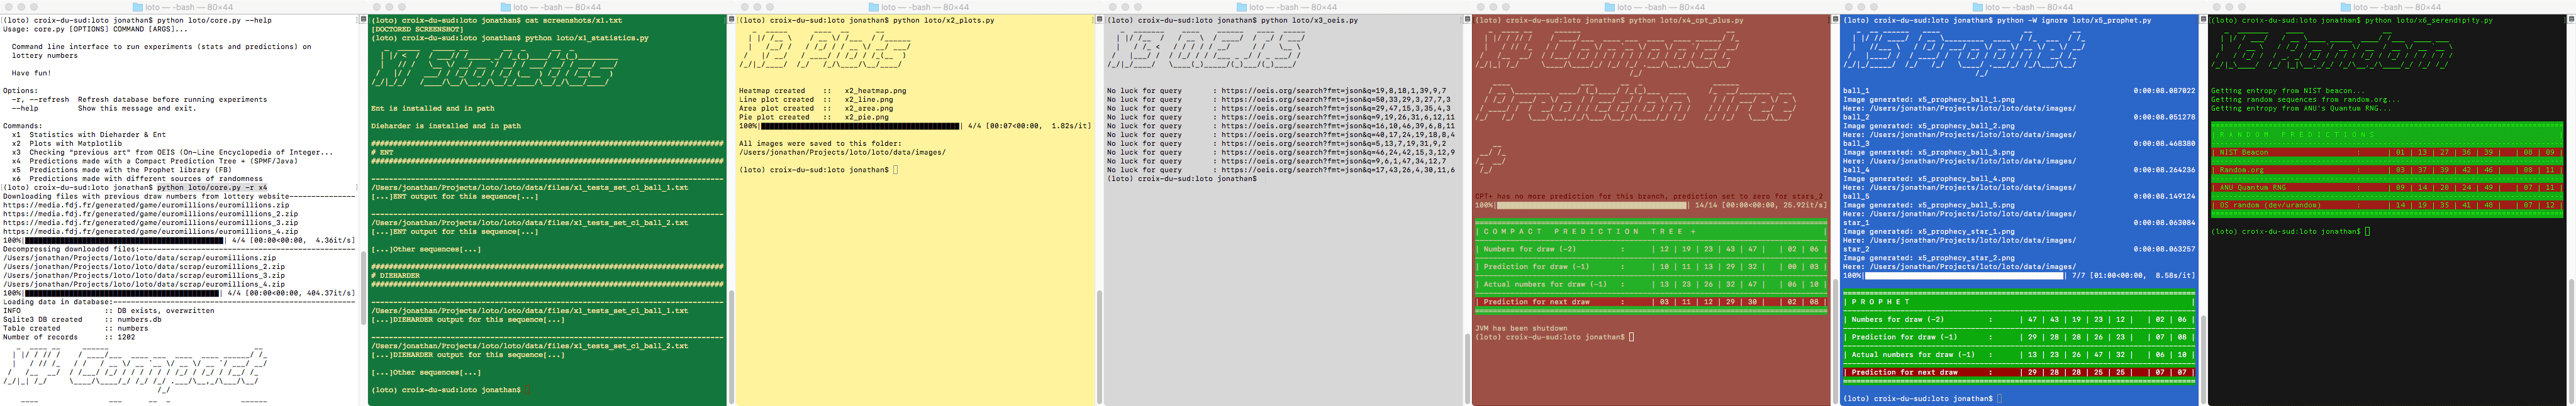Click the 'Random.org' row in the random predictions table
2576x406 pixels.
(x=2388, y=170)
